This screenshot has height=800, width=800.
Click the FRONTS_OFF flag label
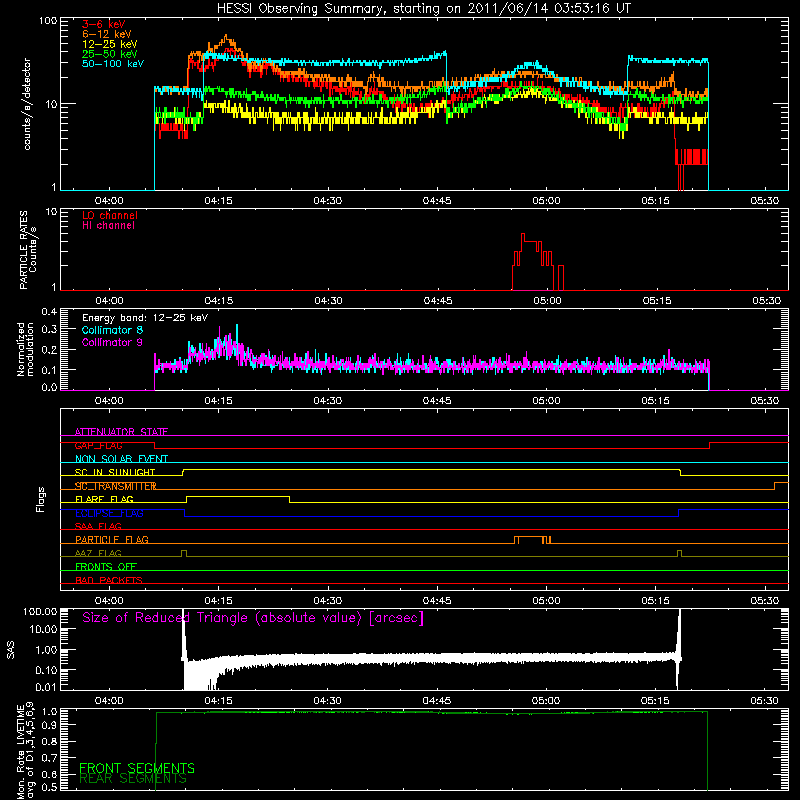(x=106, y=566)
